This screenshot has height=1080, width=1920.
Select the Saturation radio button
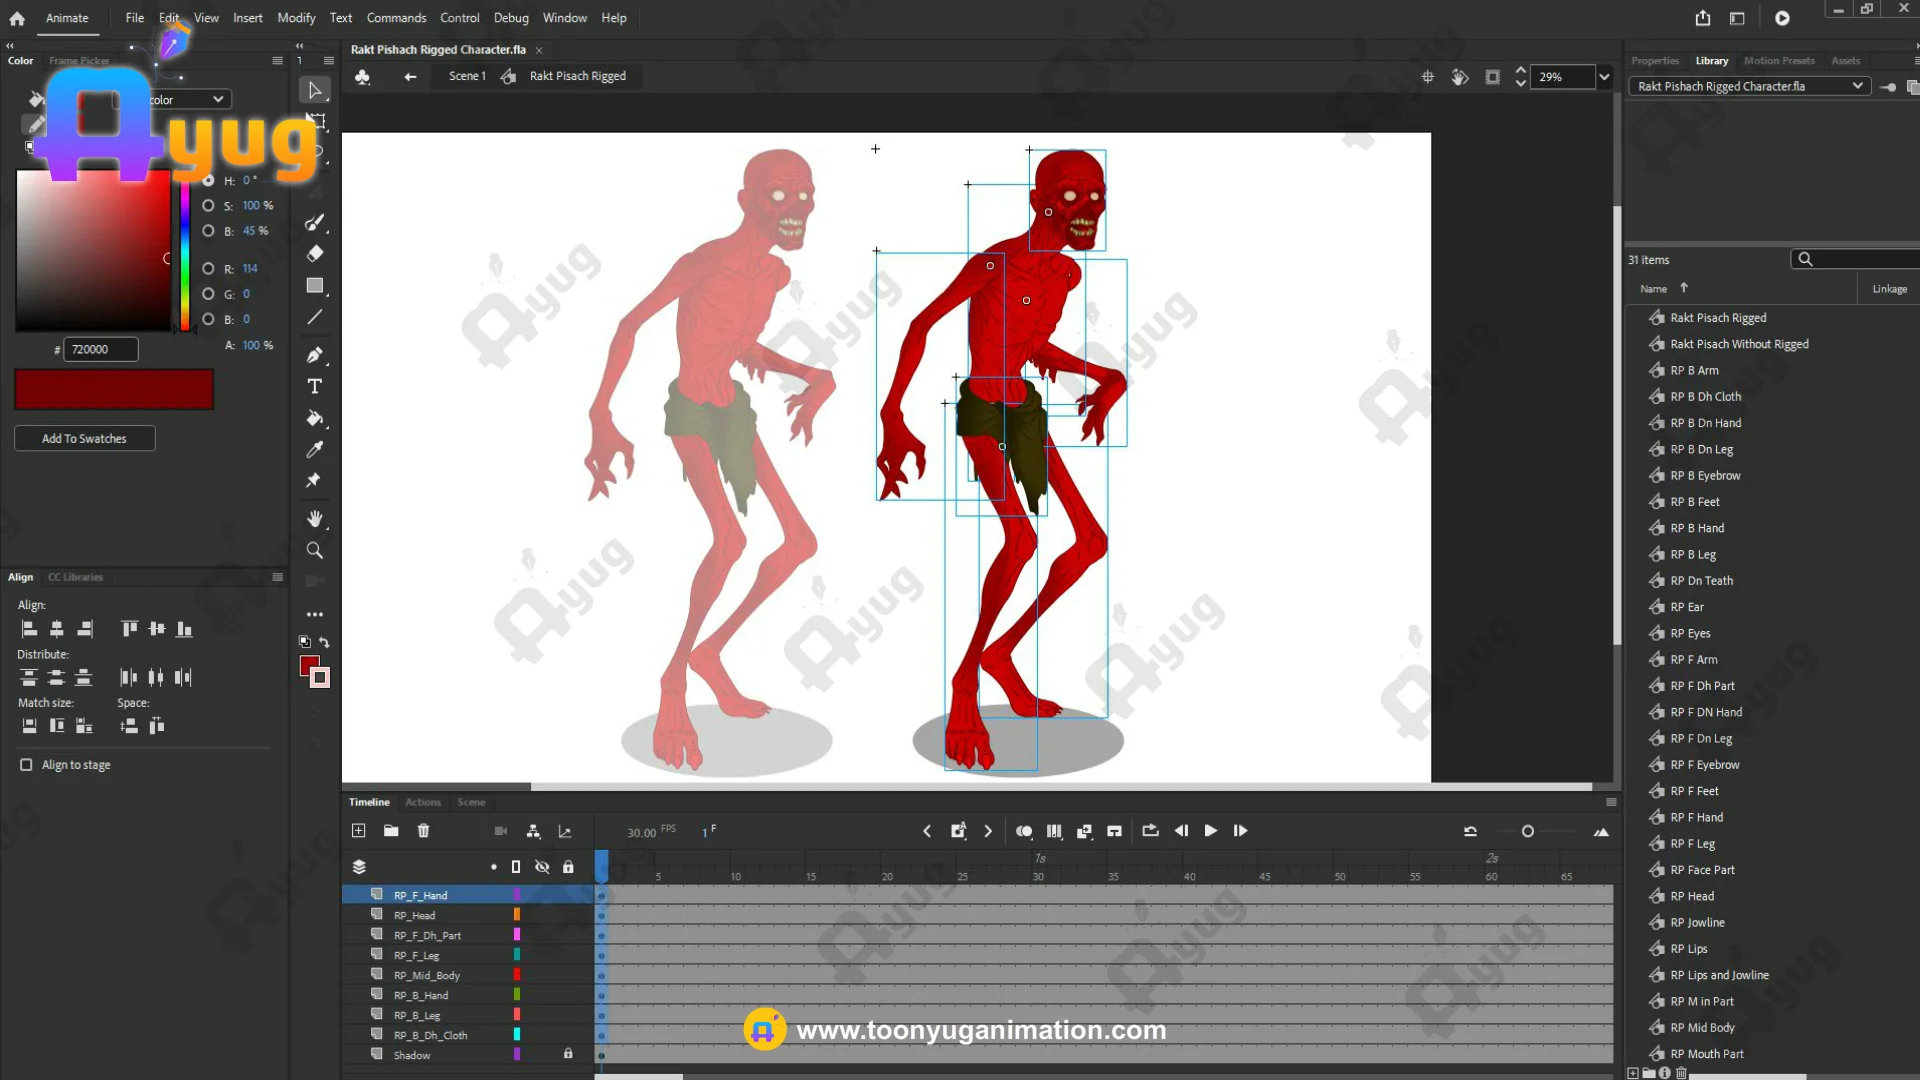[x=208, y=205]
